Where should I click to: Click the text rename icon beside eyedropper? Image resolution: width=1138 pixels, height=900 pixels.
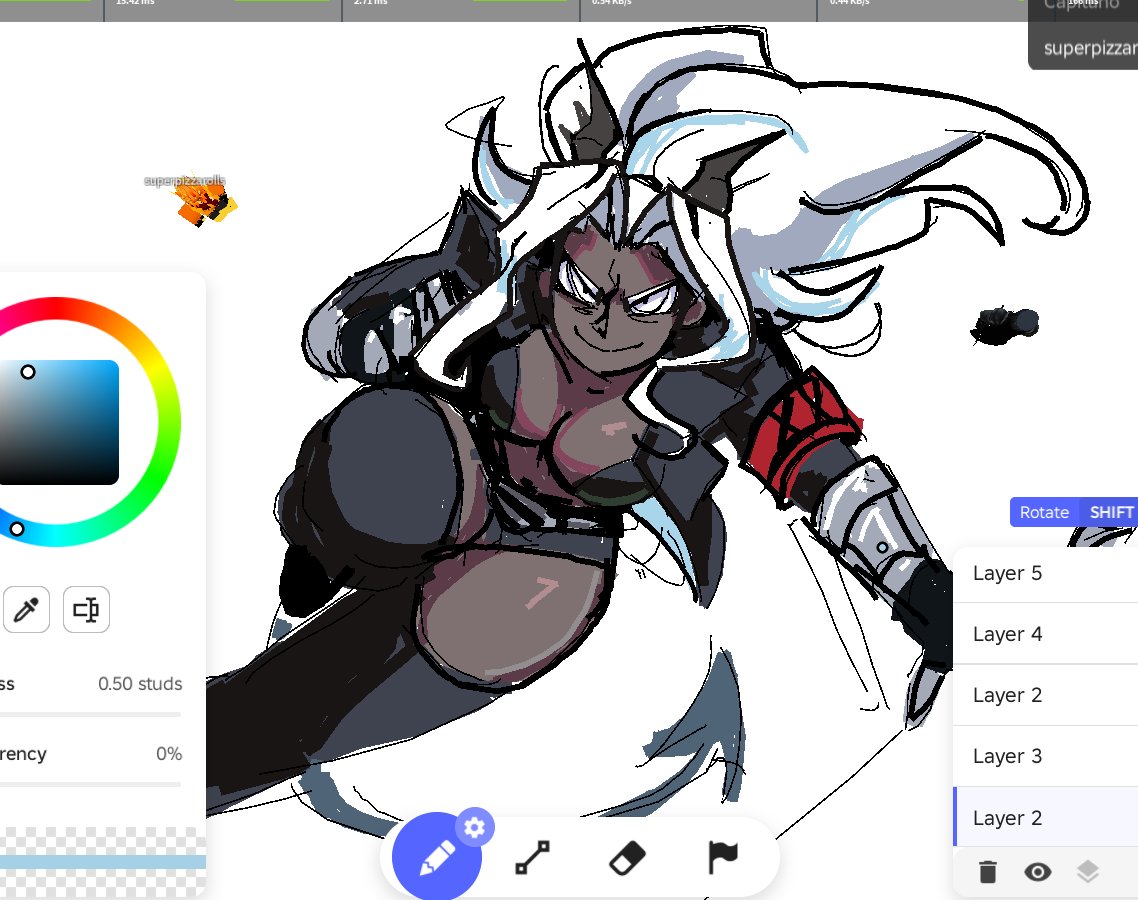[86, 610]
